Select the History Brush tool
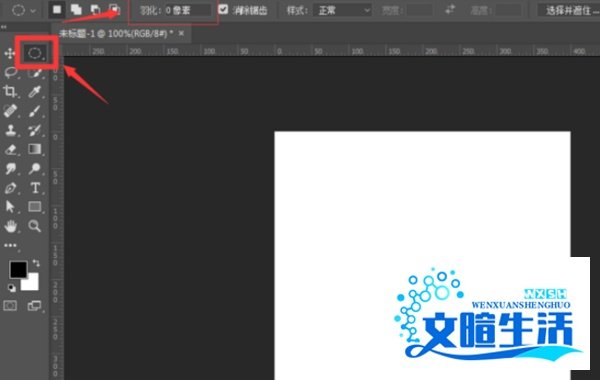The image size is (600, 380). pos(35,130)
